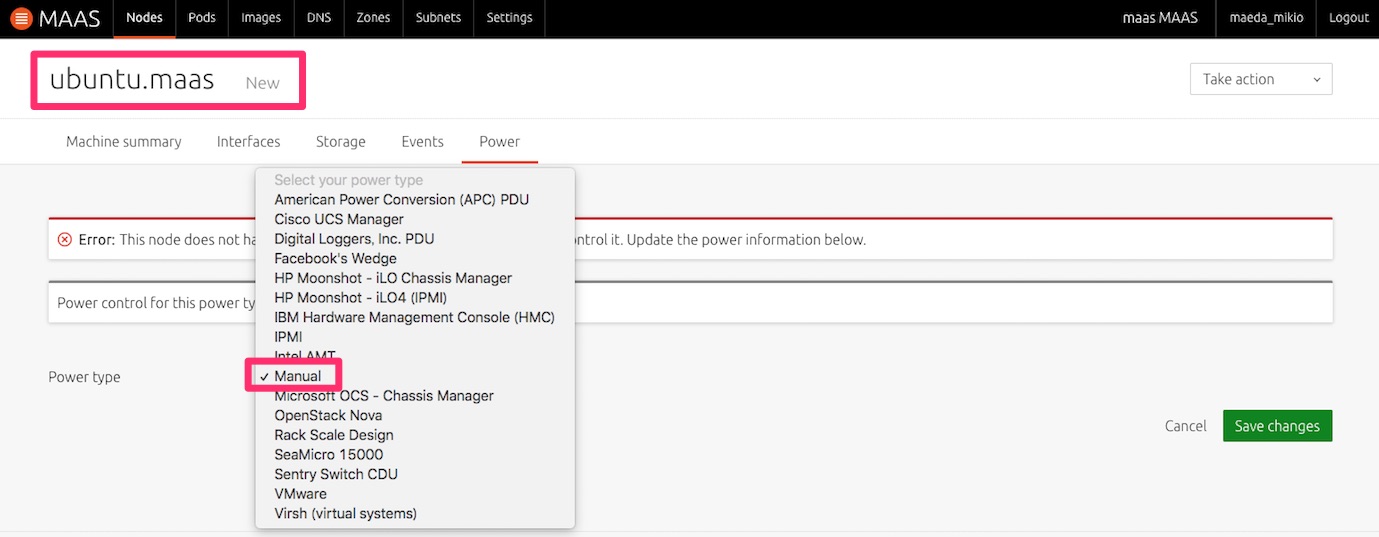1379x537 pixels.
Task: Click the Logout link
Action: click(1348, 18)
